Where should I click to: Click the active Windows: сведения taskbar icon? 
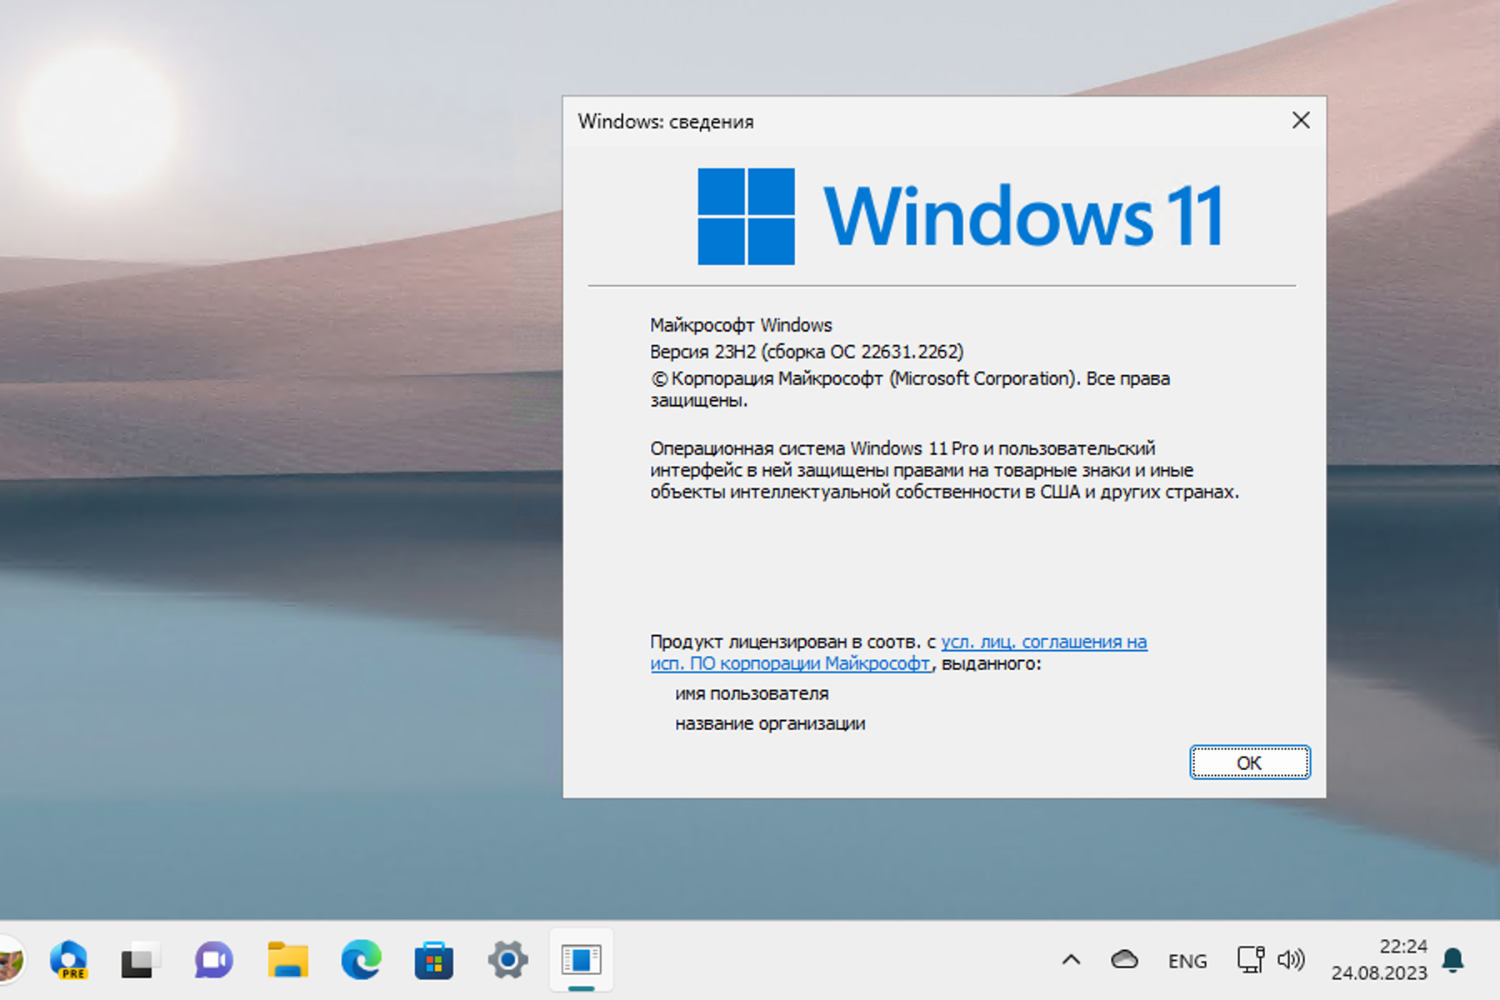(581, 960)
